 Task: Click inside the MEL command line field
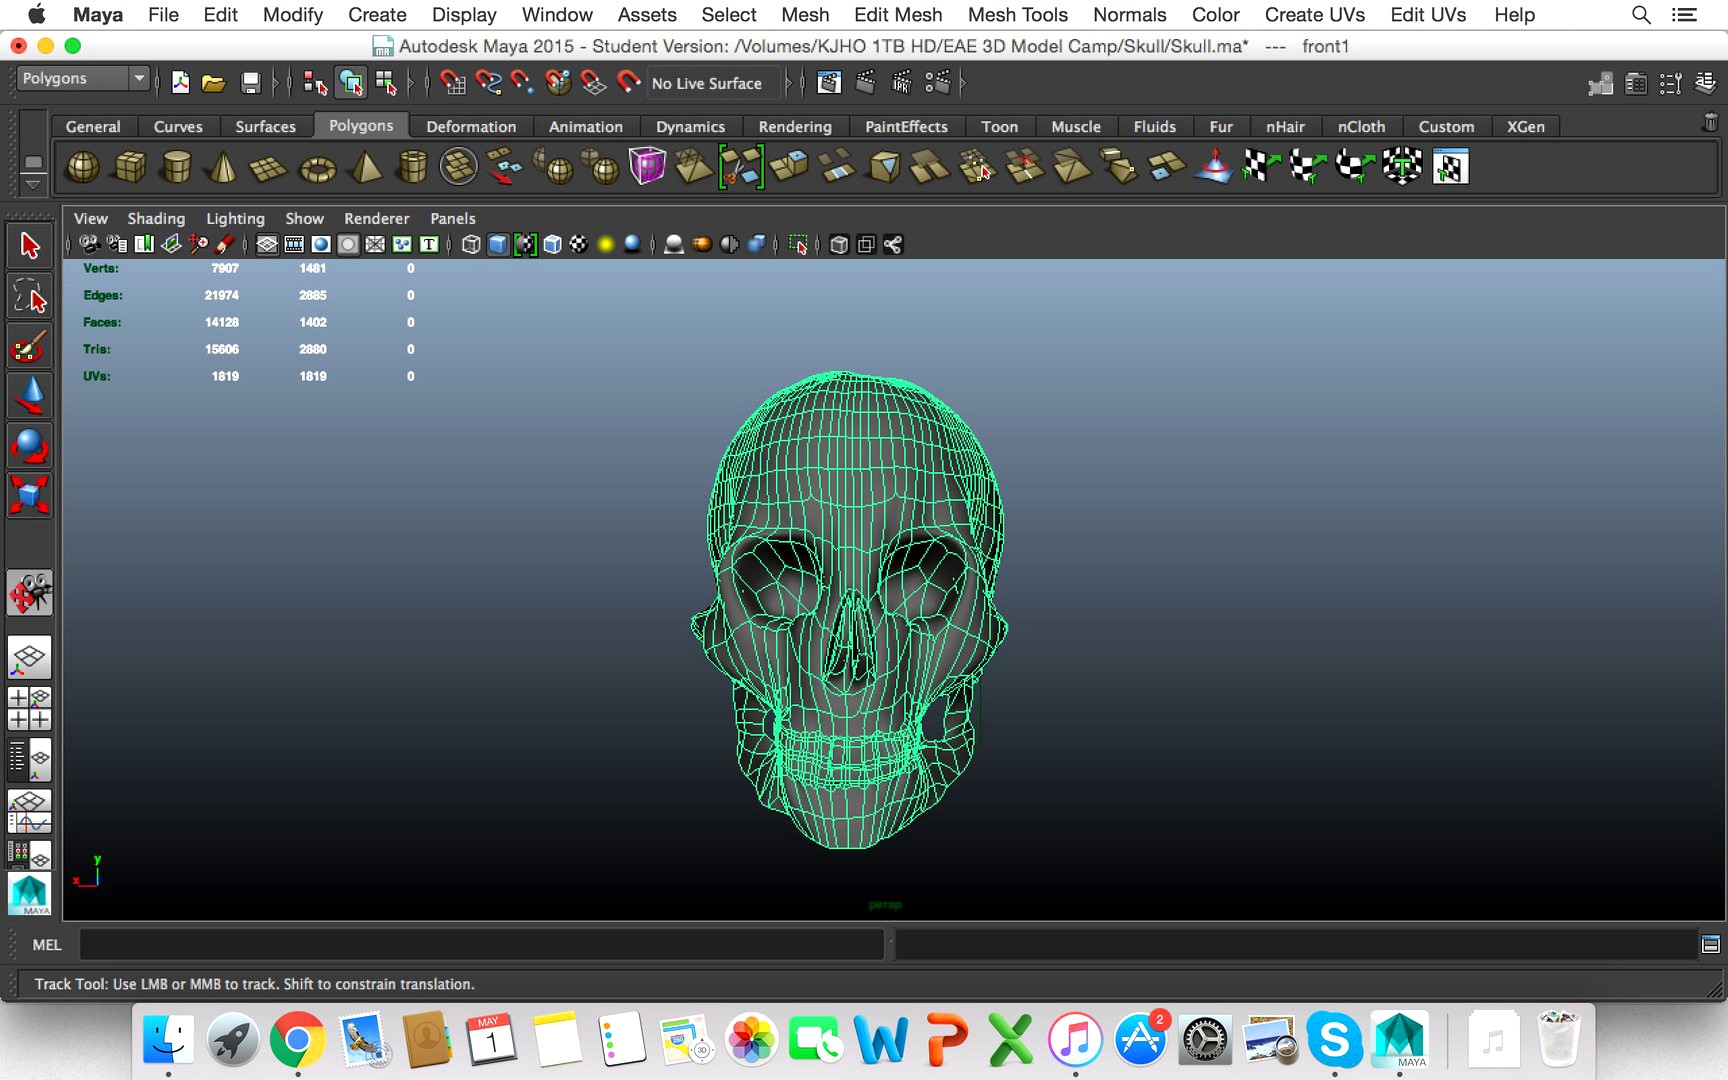click(x=480, y=944)
